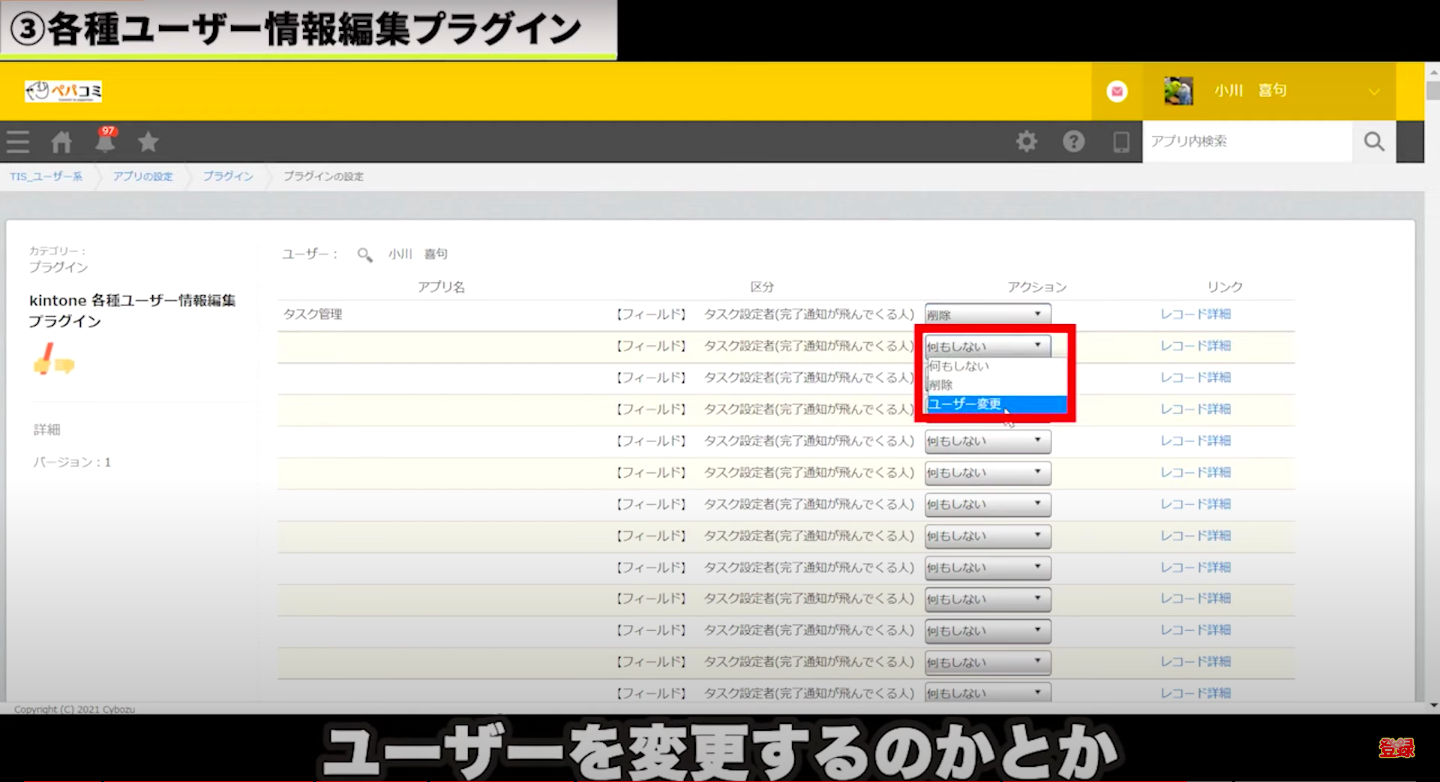Click the search magnifier button
This screenshot has width=1440, height=782.
point(1374,142)
